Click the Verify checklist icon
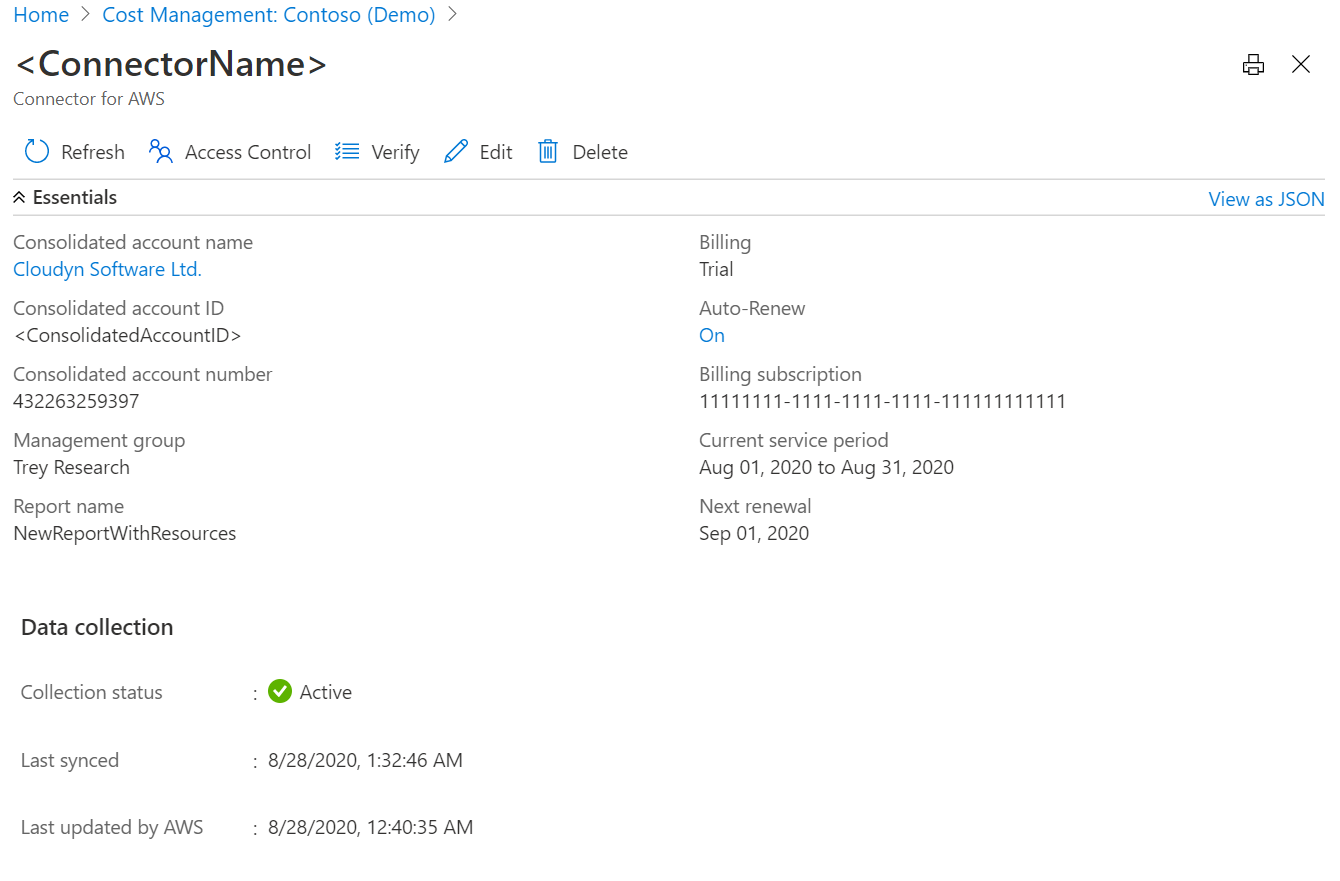Viewport: 1340px width, 881px height. [x=347, y=152]
